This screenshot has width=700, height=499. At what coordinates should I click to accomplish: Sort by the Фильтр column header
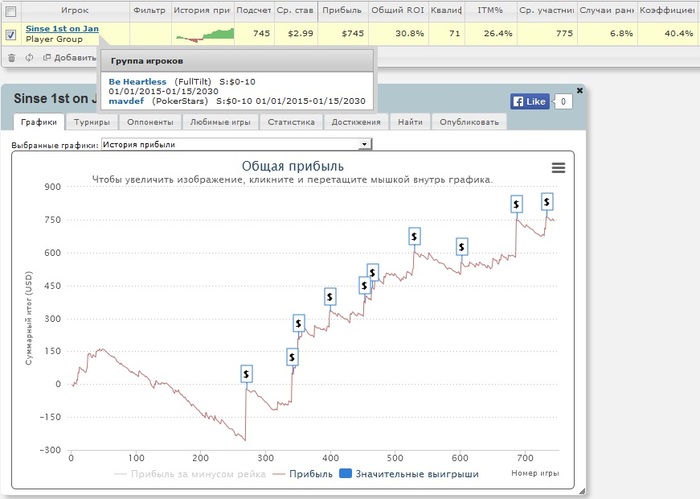[150, 10]
